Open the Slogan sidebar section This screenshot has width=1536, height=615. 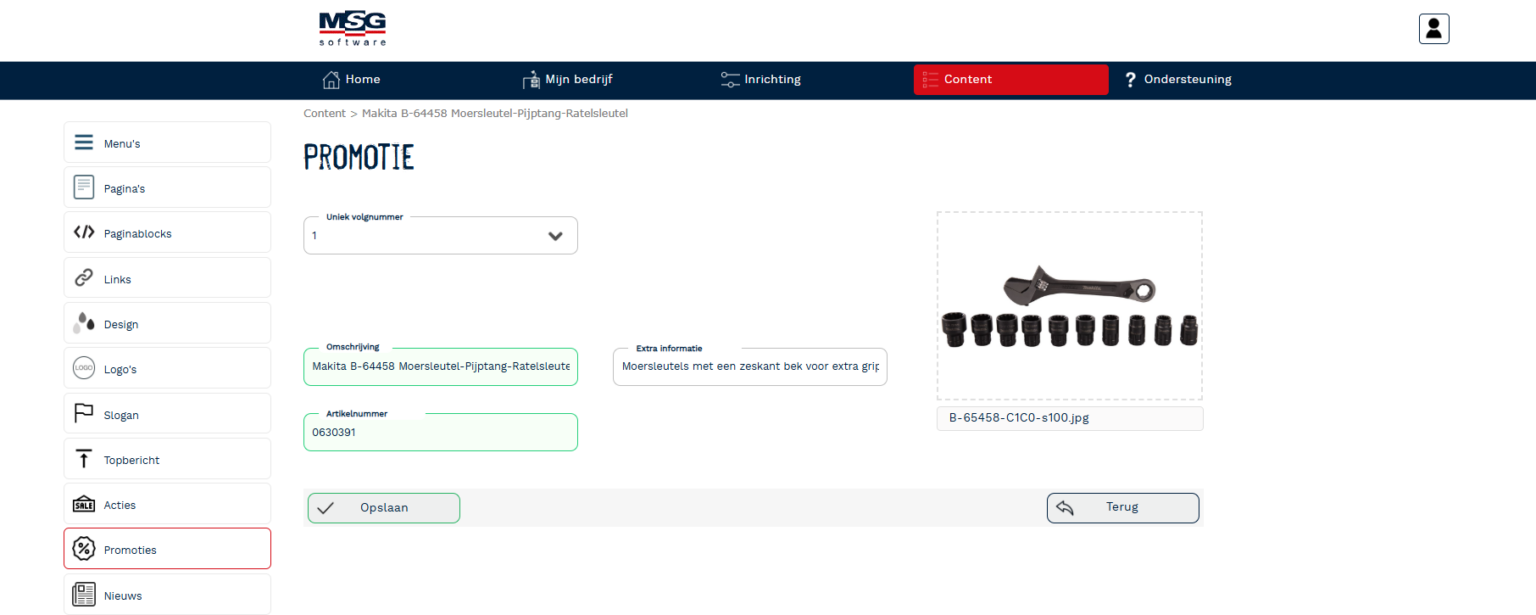(x=167, y=413)
